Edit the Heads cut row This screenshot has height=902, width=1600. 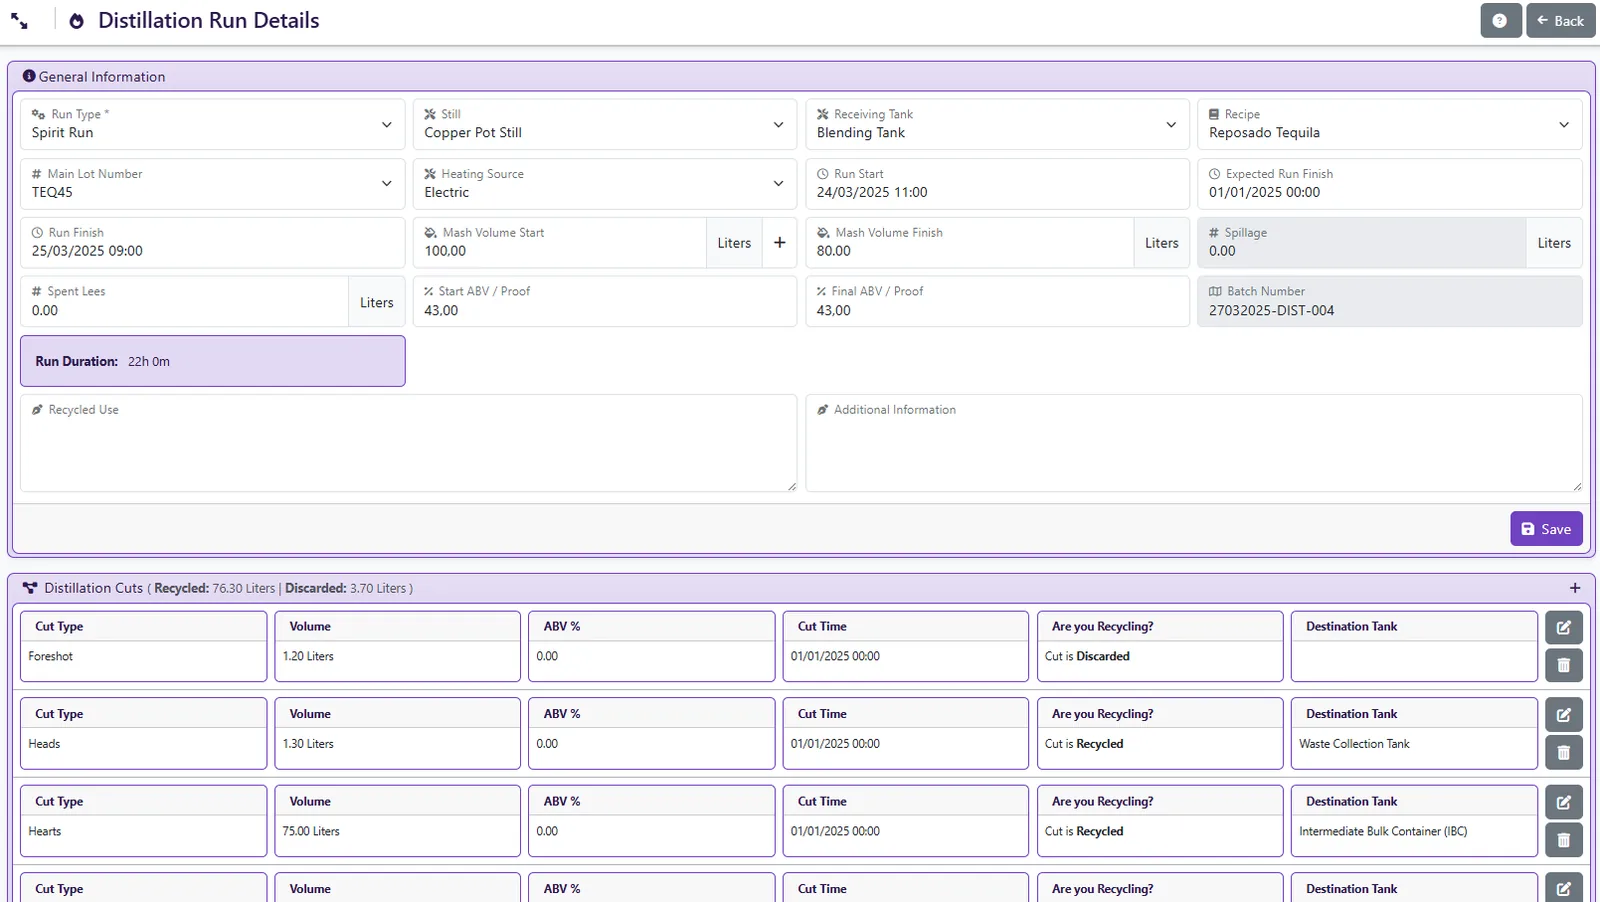click(x=1564, y=715)
